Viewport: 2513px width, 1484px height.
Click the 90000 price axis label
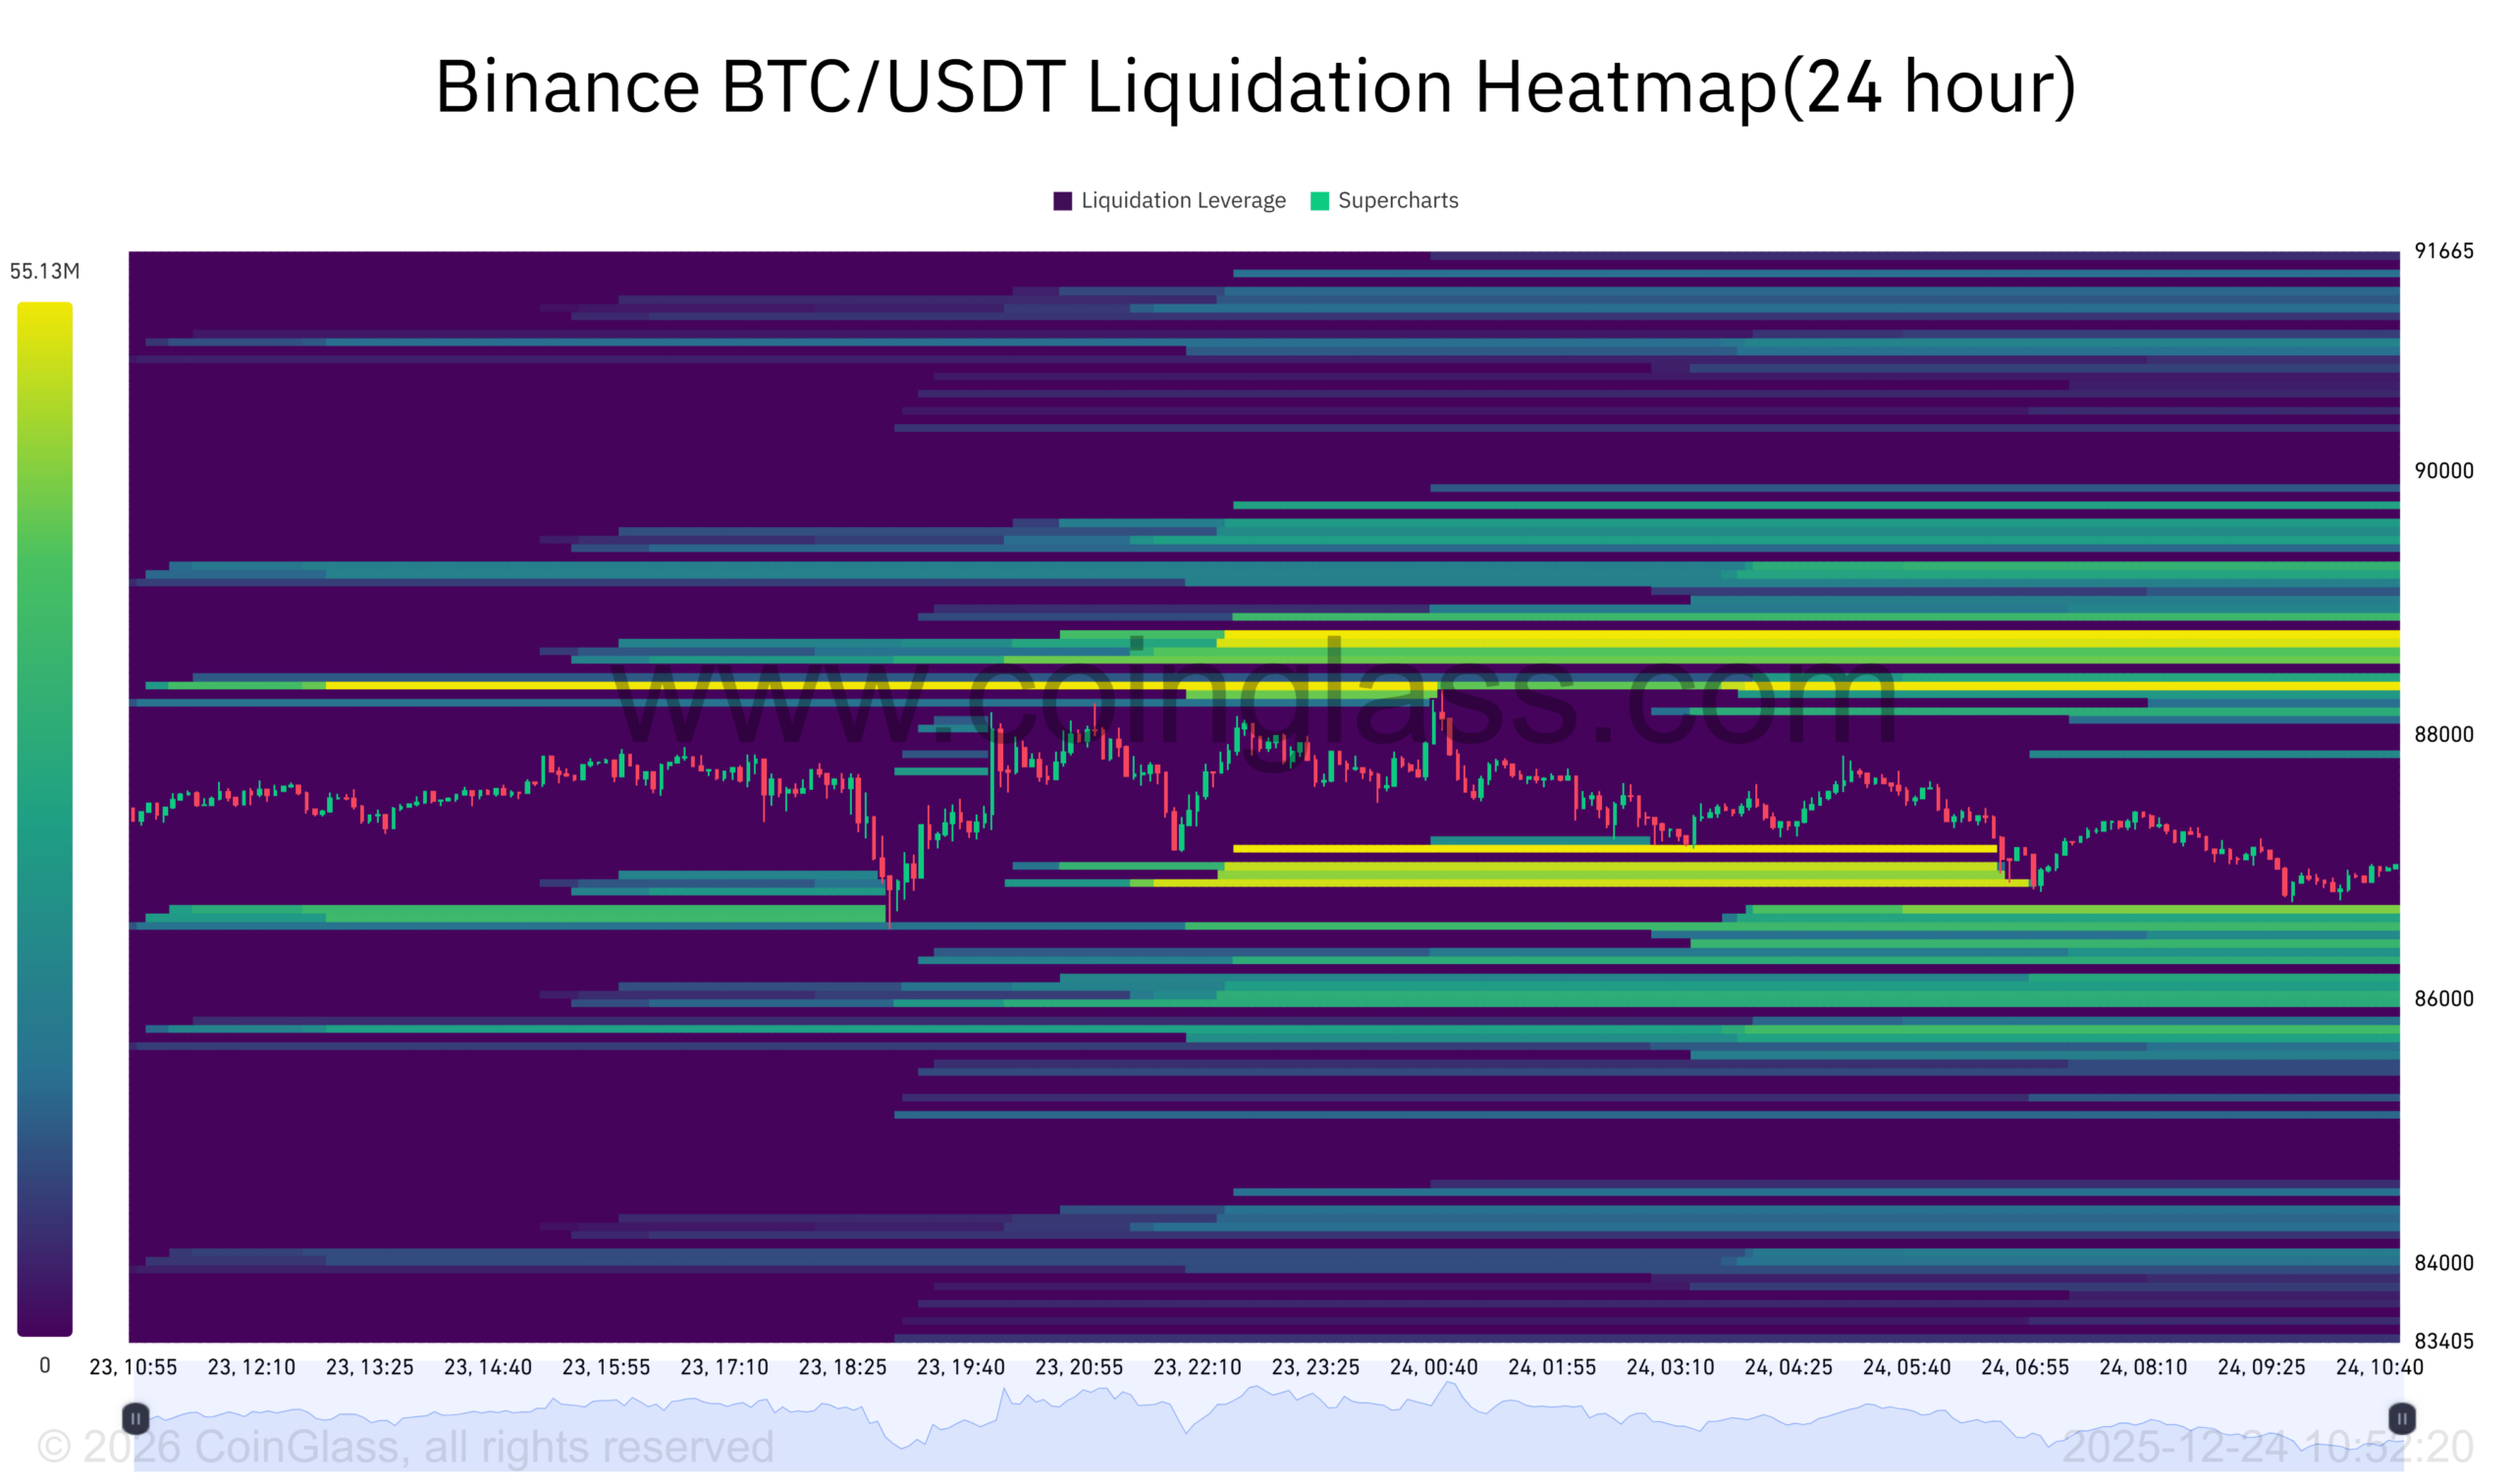click(x=2443, y=471)
